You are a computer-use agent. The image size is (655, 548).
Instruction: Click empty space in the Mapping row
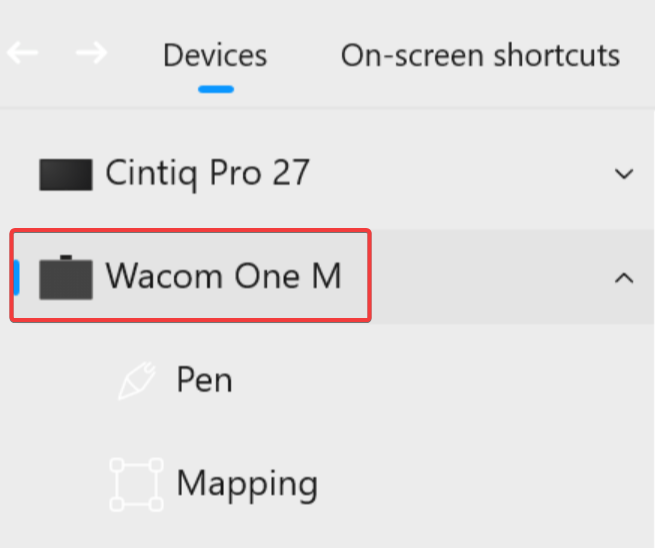tap(470, 485)
